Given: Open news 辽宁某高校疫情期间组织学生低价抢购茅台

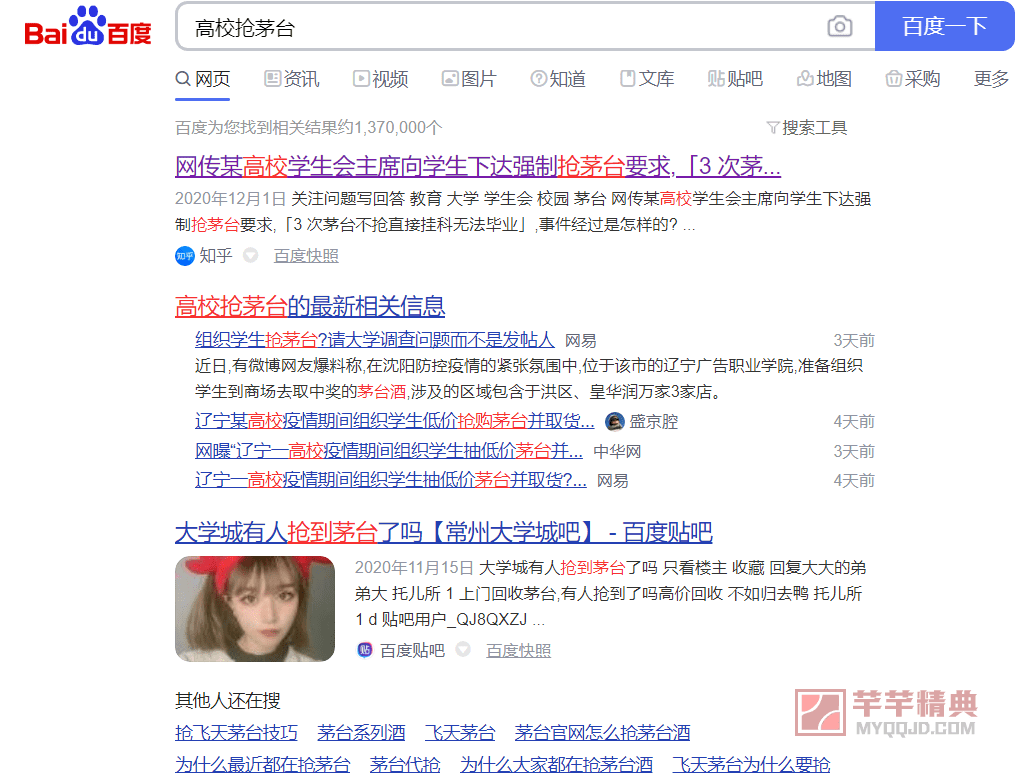Looking at the screenshot, I should 395,422.
